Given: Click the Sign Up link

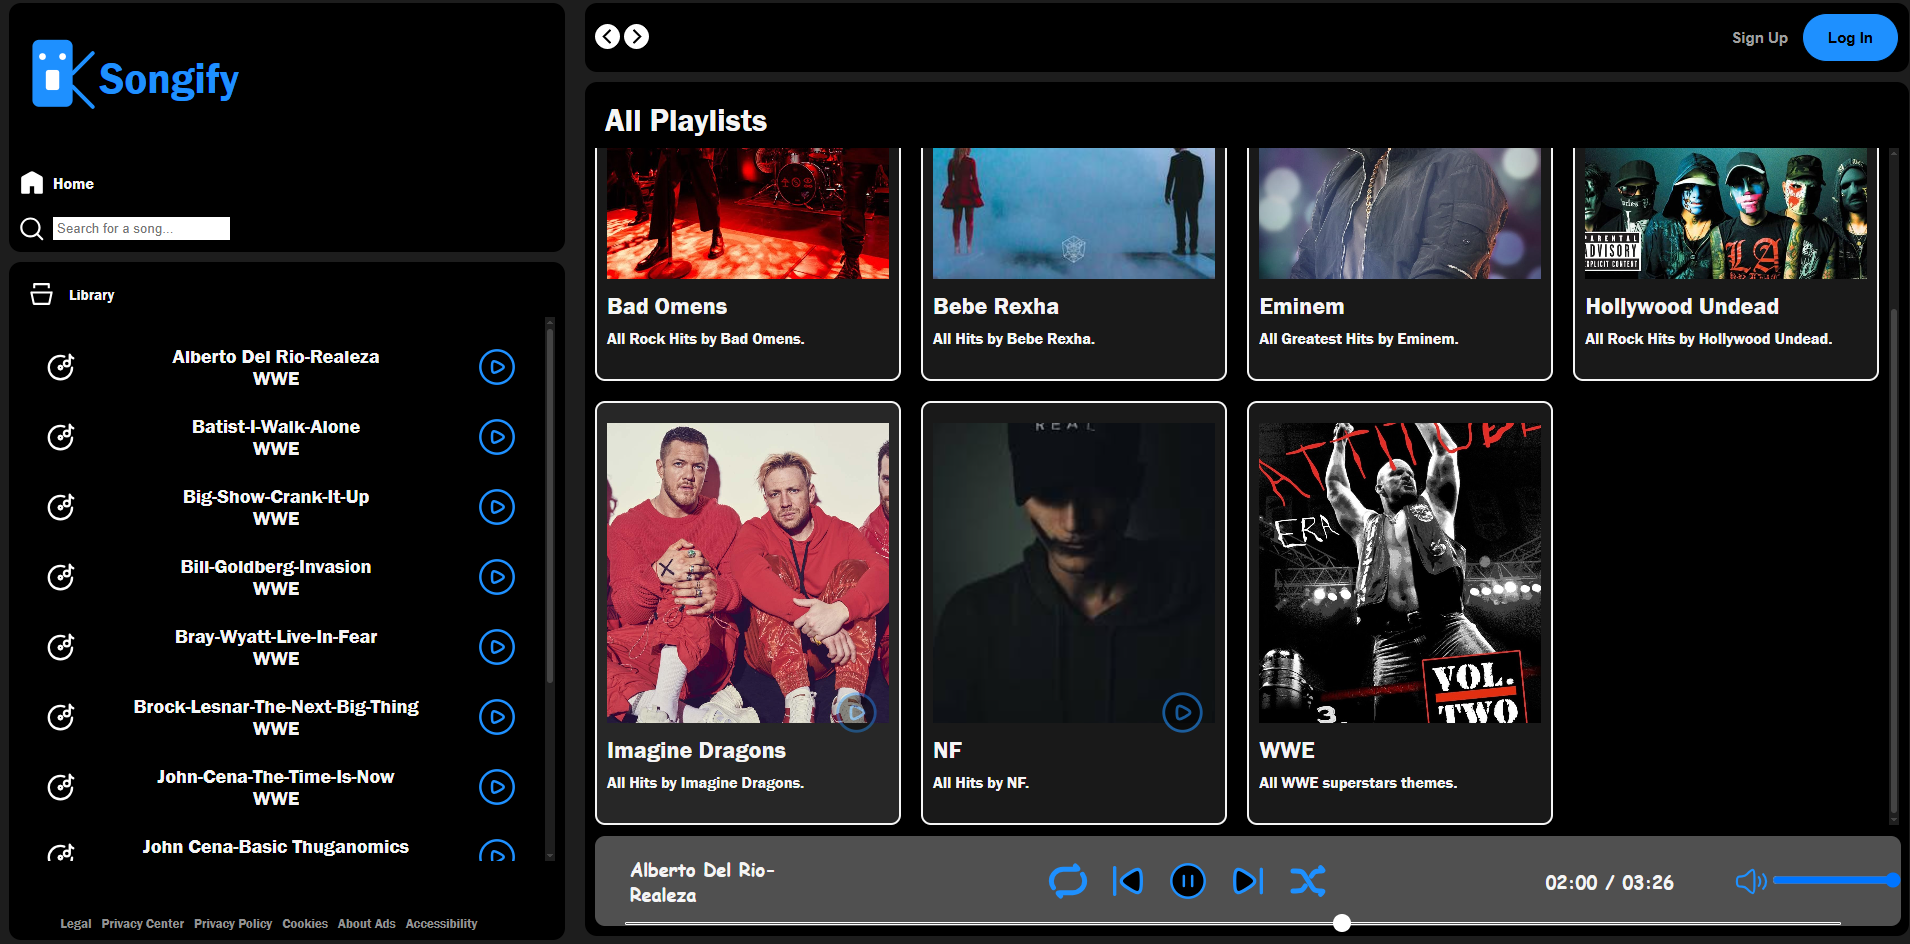Looking at the screenshot, I should pos(1759,38).
